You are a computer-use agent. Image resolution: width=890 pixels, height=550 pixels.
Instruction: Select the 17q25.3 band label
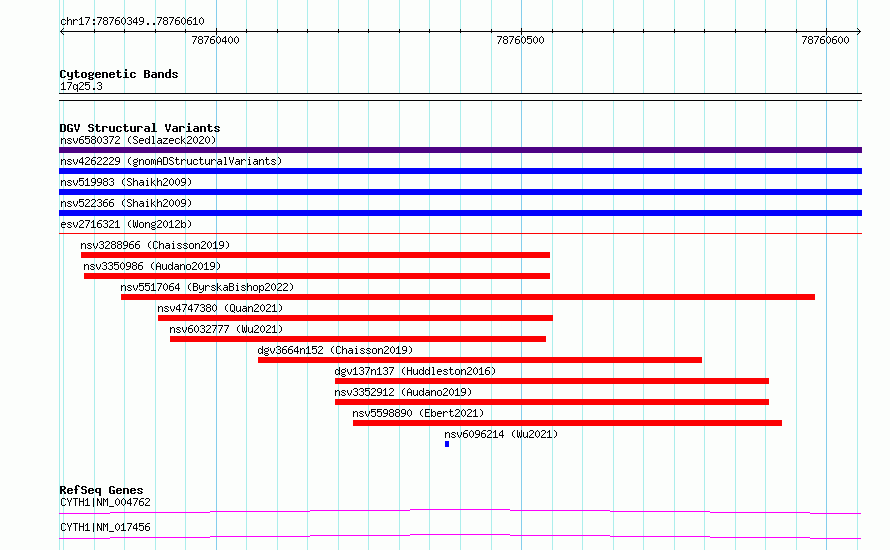tap(81, 86)
